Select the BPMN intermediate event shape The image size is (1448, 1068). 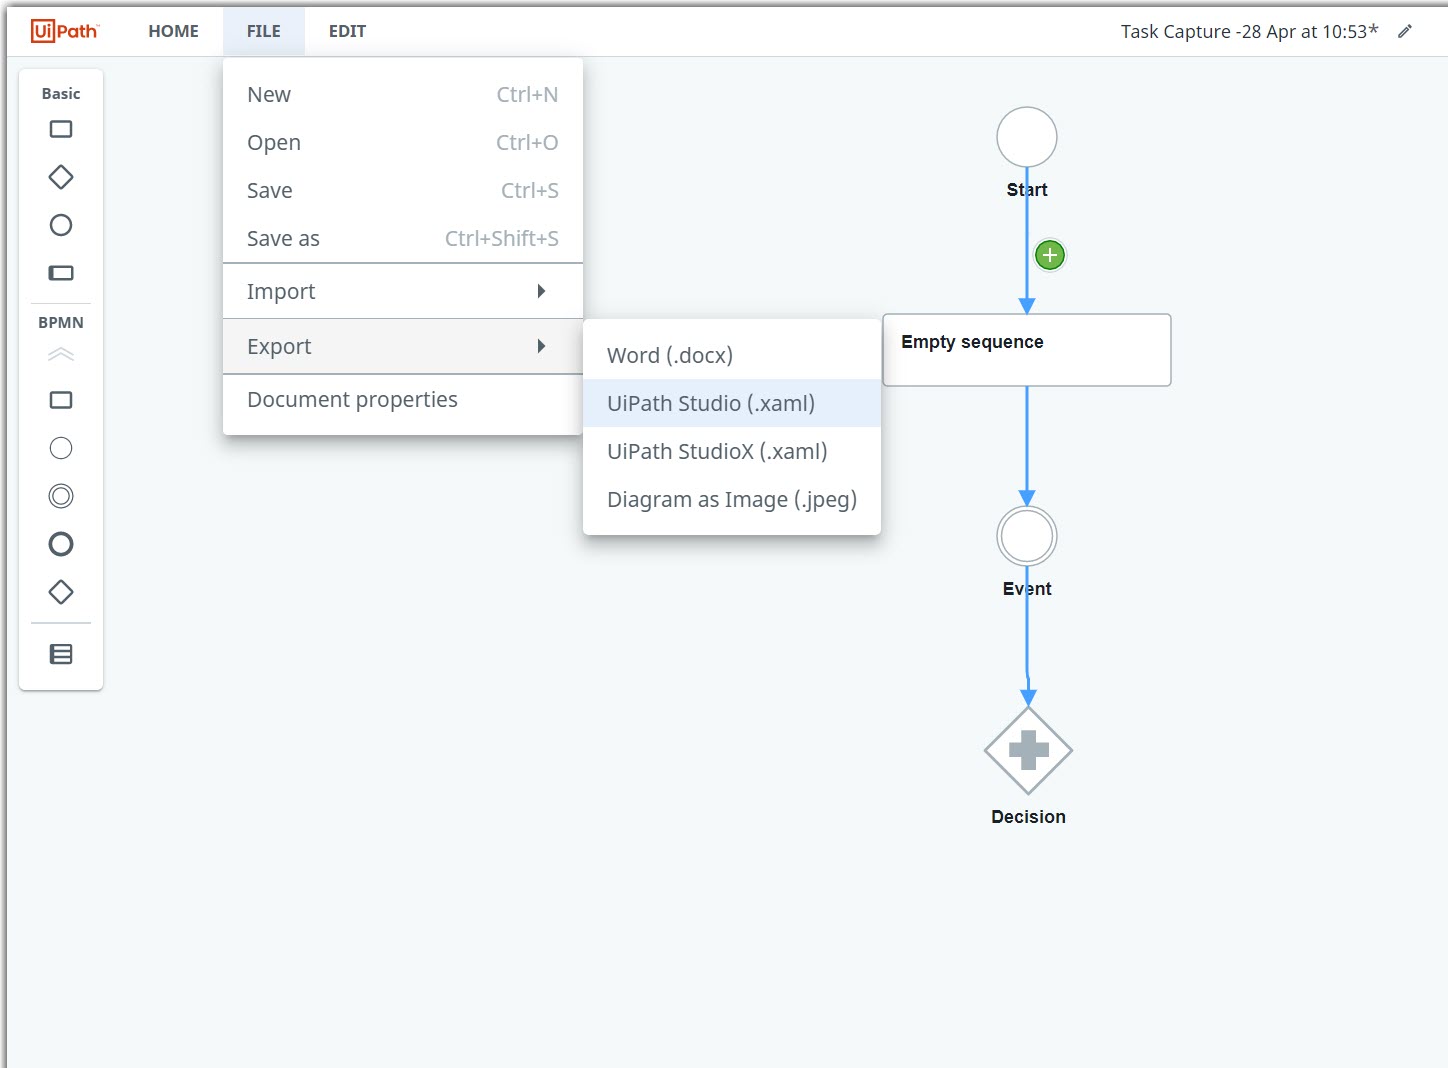coord(60,496)
